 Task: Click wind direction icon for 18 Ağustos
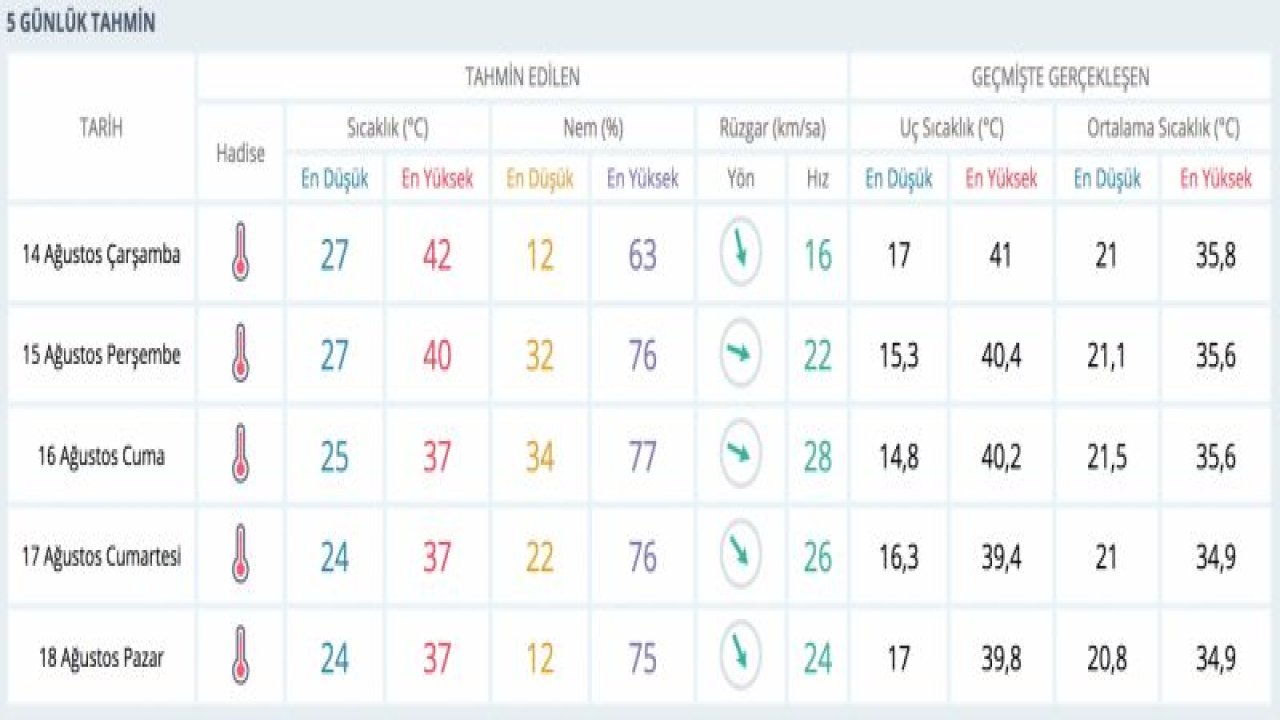(x=740, y=655)
